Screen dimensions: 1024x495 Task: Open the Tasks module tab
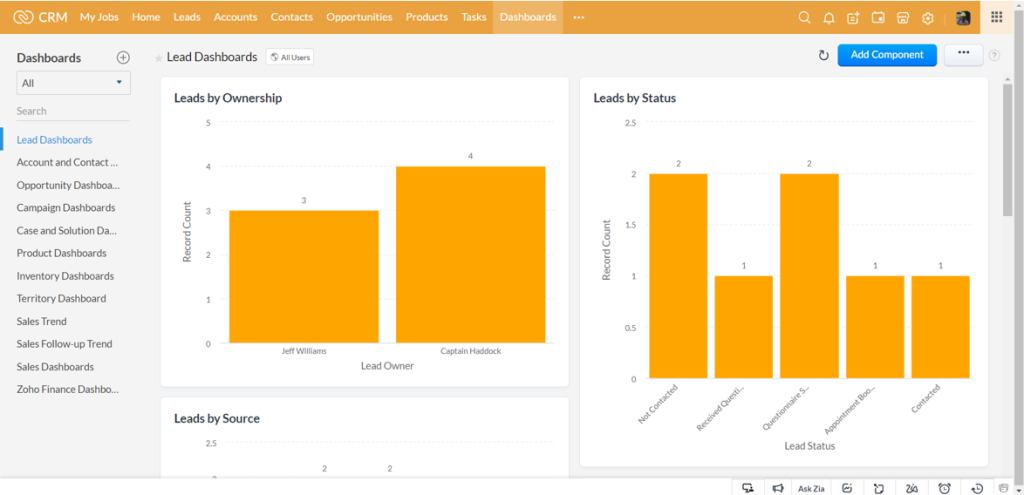[x=473, y=17]
